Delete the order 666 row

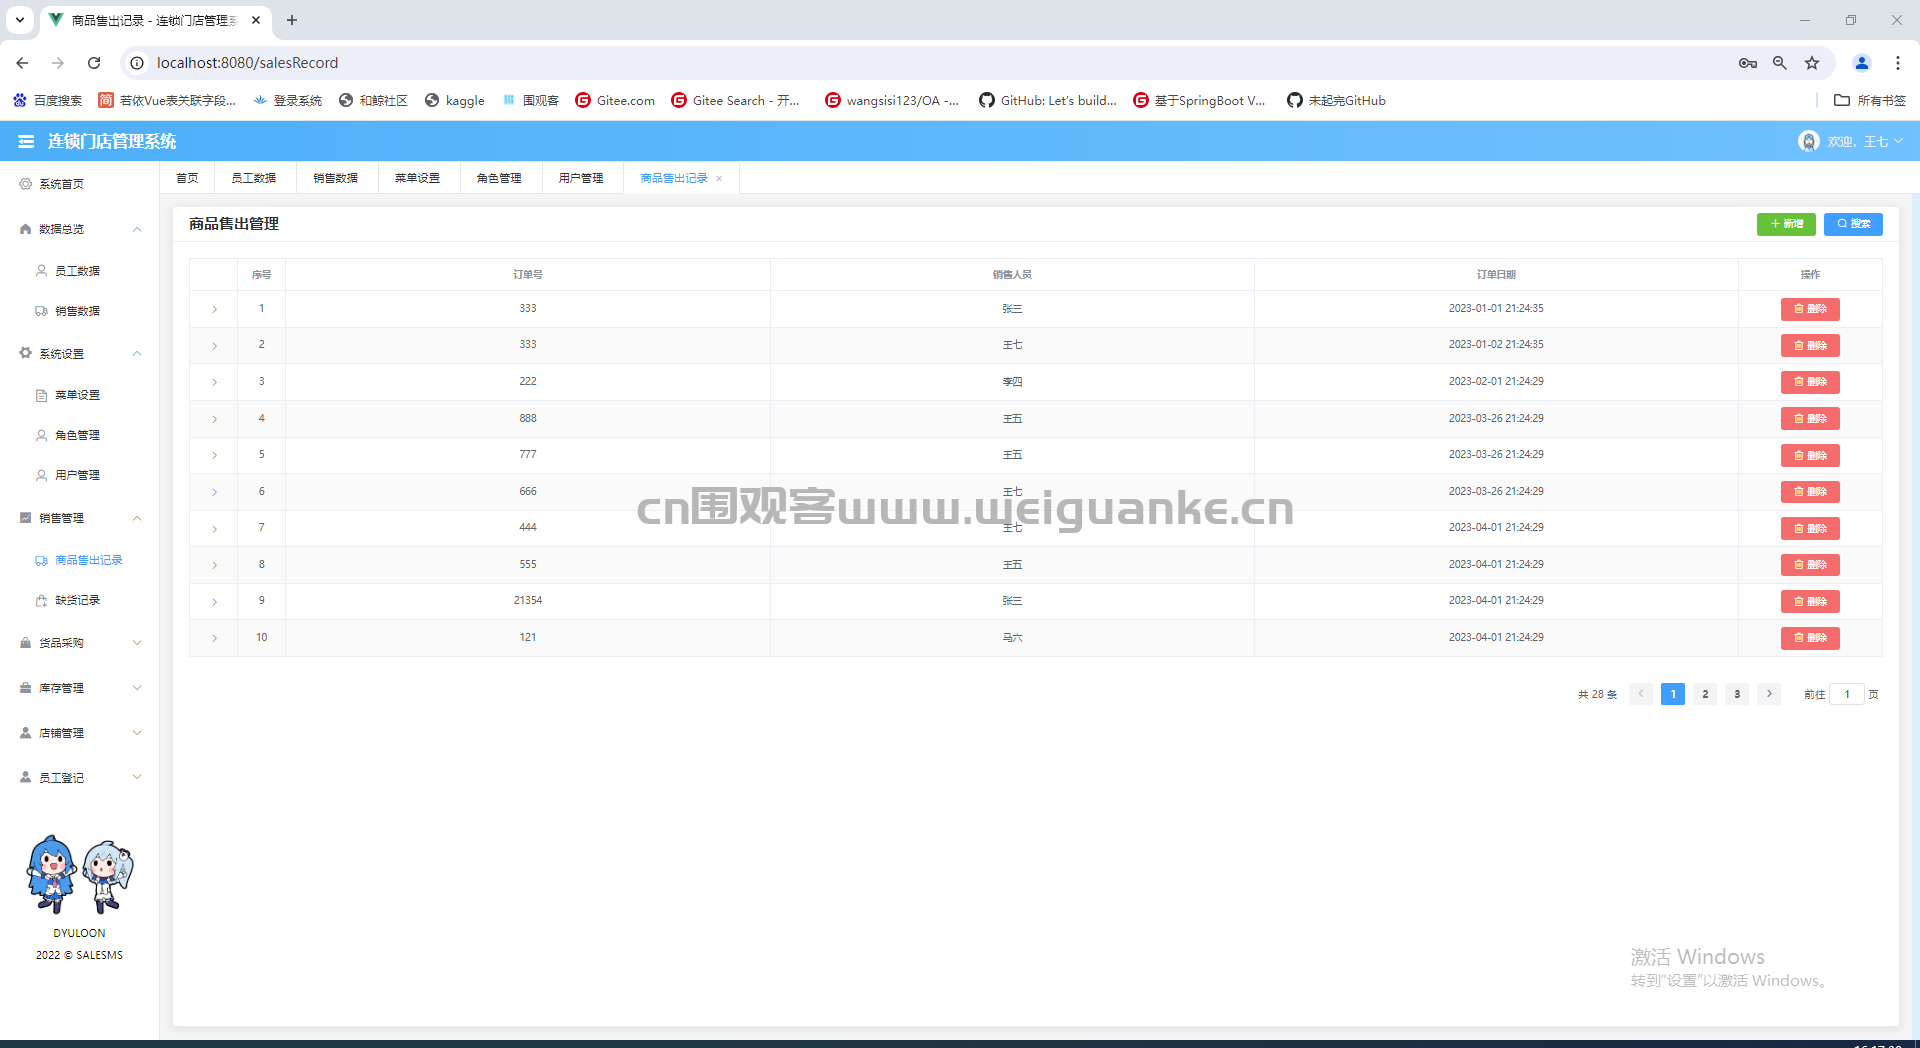[x=1810, y=492]
